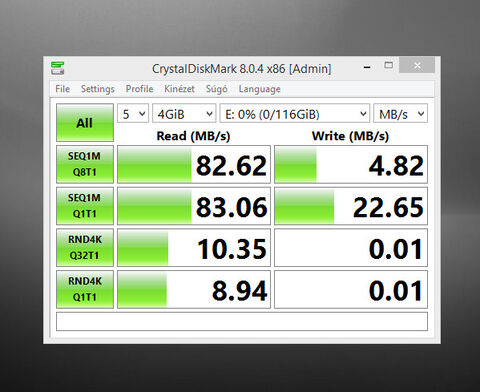
Task: Start the RND4K Q1T1 test
Action: pyautogui.click(x=85, y=289)
